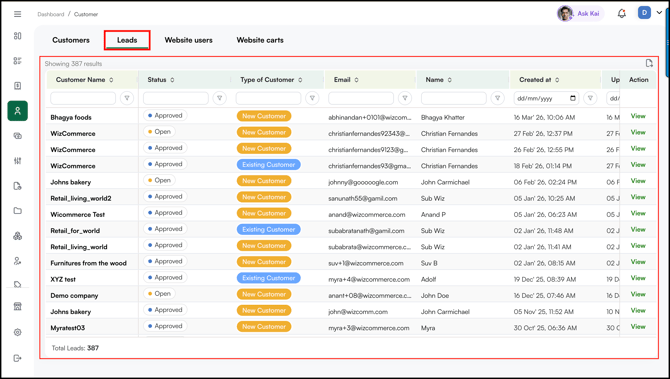Sort by Created at column arrows
The width and height of the screenshot is (670, 379).
[x=557, y=80]
